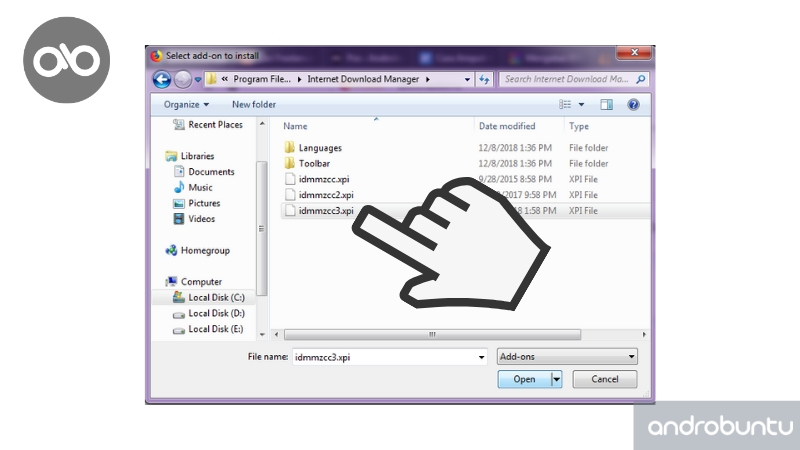Click the Toolbar folder icon

tap(290, 163)
